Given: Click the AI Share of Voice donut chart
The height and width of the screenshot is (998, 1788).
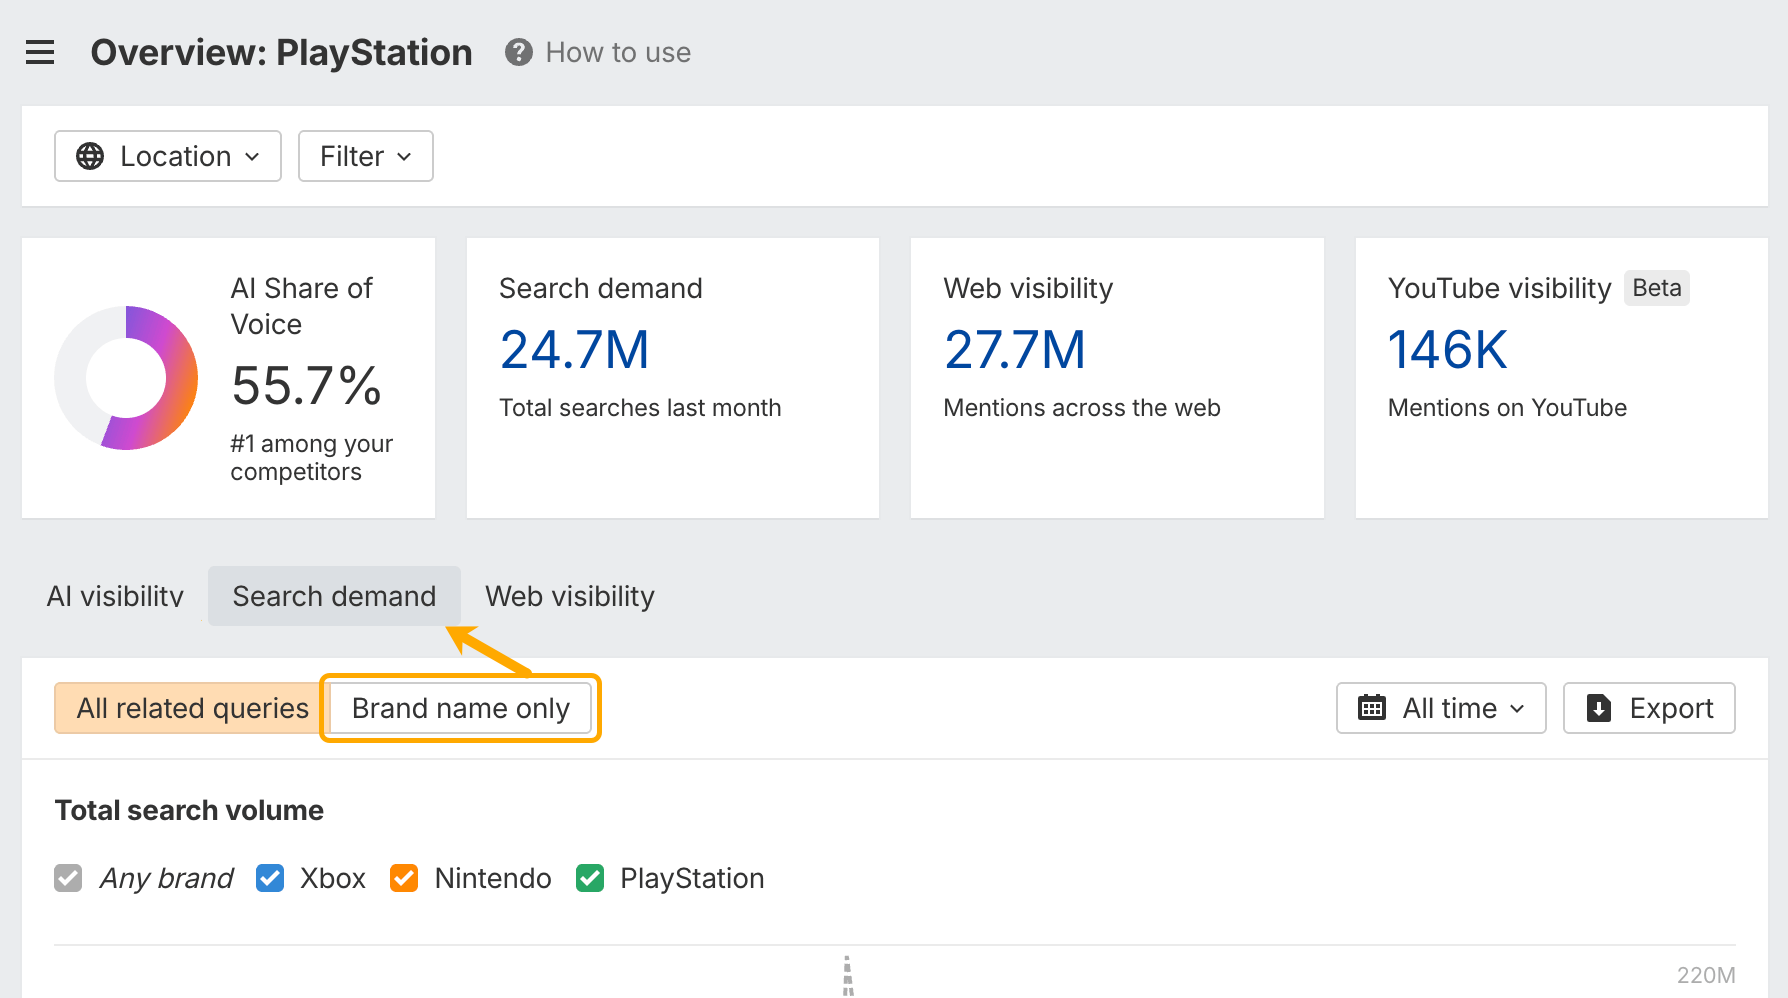Looking at the screenshot, I should [x=126, y=378].
